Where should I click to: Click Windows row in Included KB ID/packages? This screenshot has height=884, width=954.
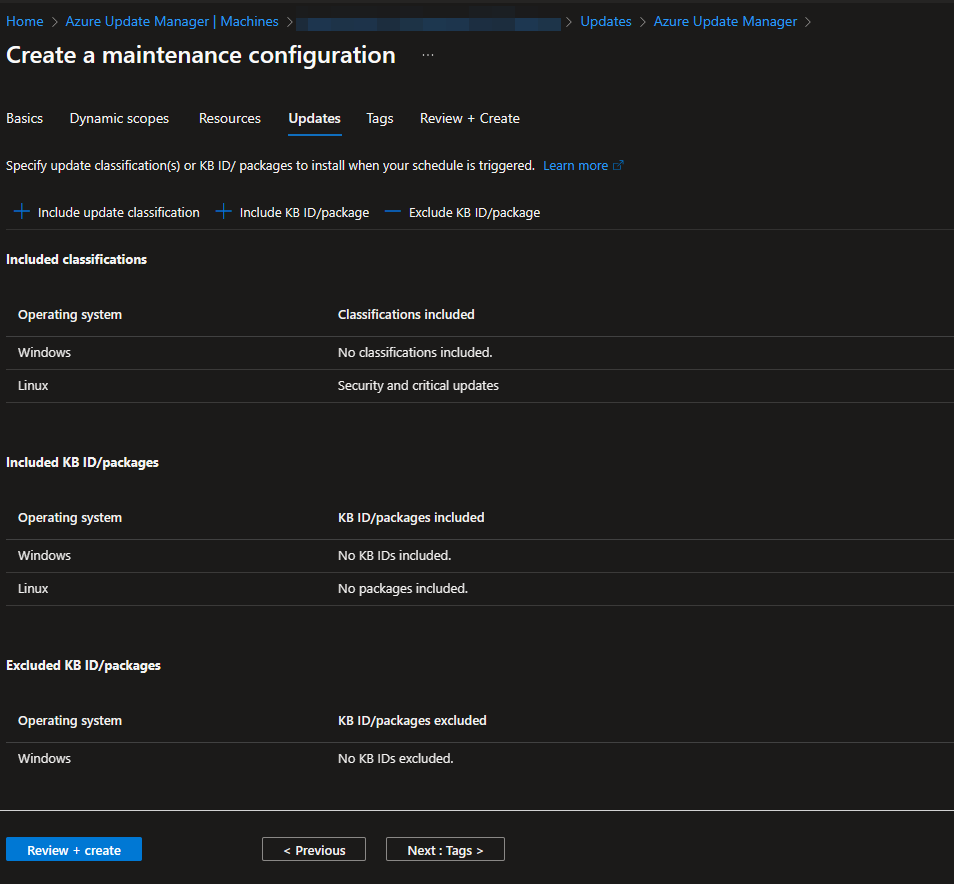(x=479, y=555)
